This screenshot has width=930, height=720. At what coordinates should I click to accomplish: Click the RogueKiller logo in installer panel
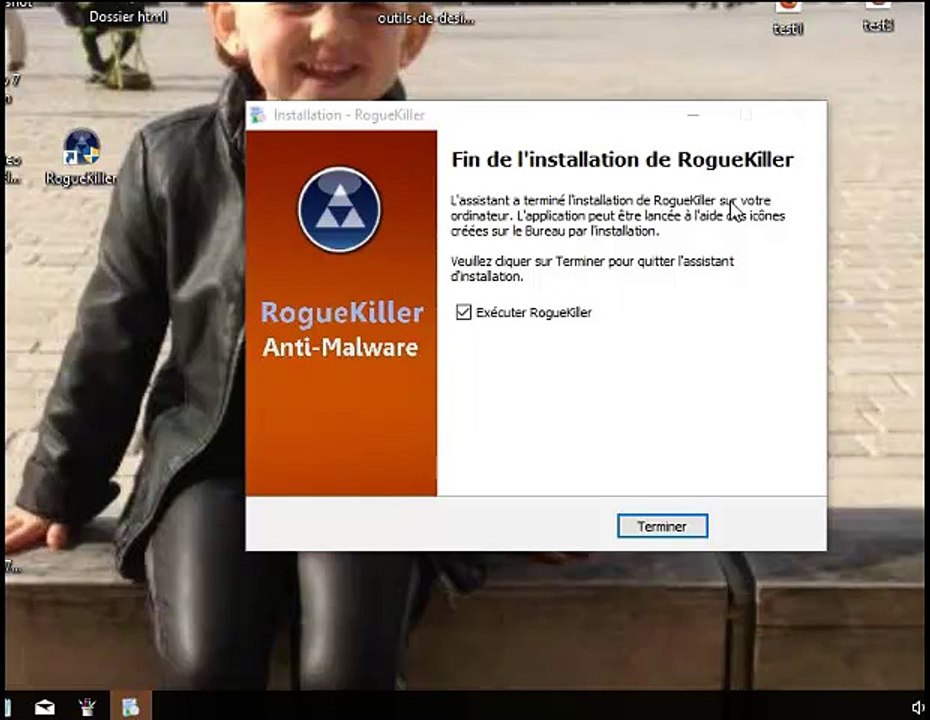click(x=339, y=209)
